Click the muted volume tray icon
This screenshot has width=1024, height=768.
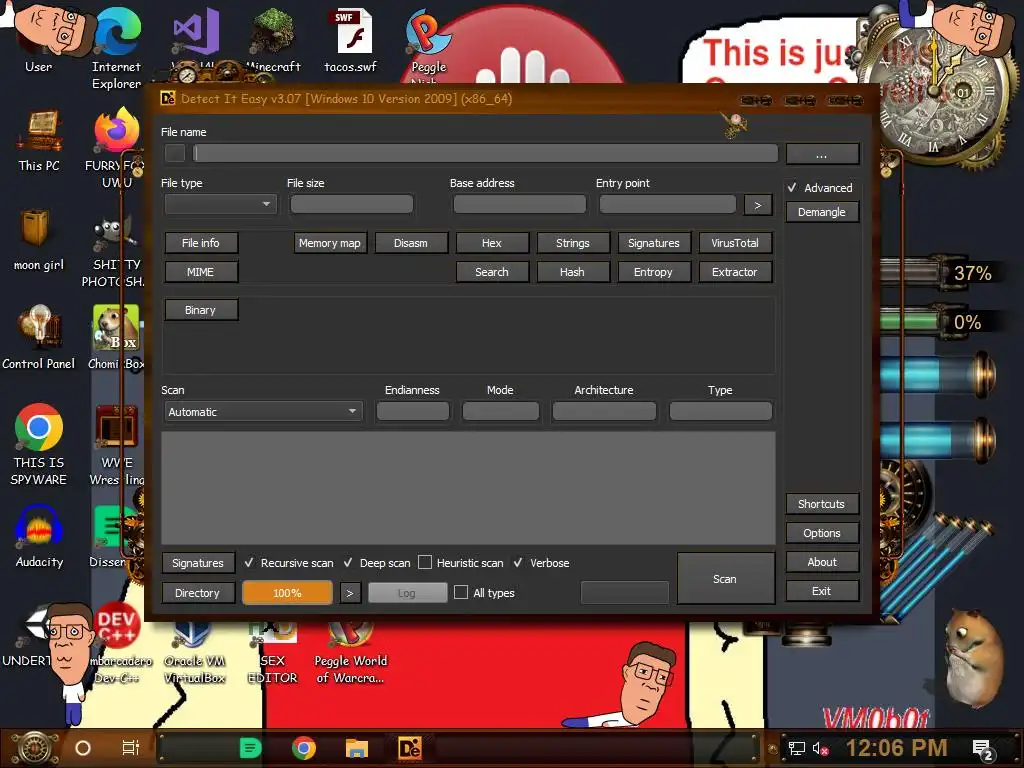click(x=820, y=749)
